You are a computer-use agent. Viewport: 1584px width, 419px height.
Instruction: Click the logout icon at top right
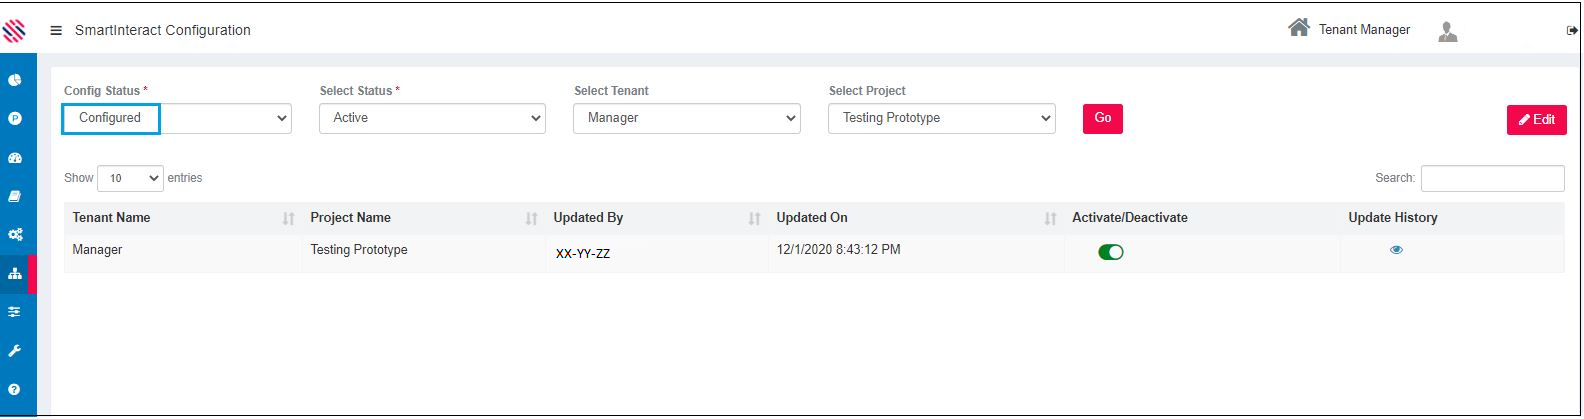(1572, 31)
